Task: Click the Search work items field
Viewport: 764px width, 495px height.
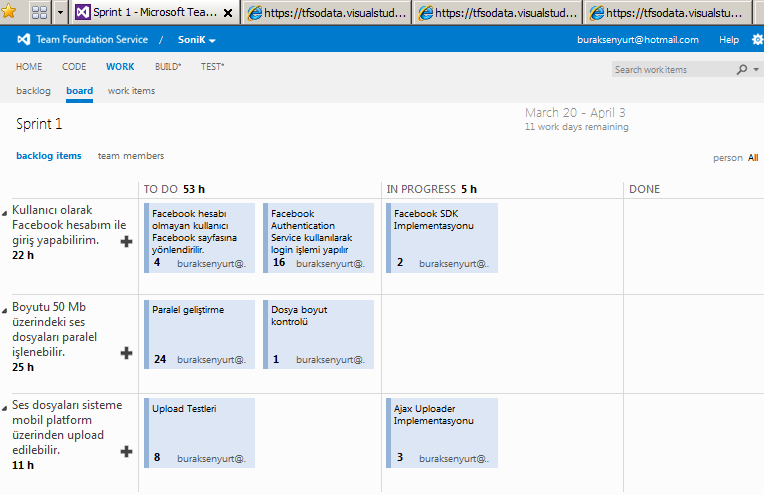Action: click(672, 70)
